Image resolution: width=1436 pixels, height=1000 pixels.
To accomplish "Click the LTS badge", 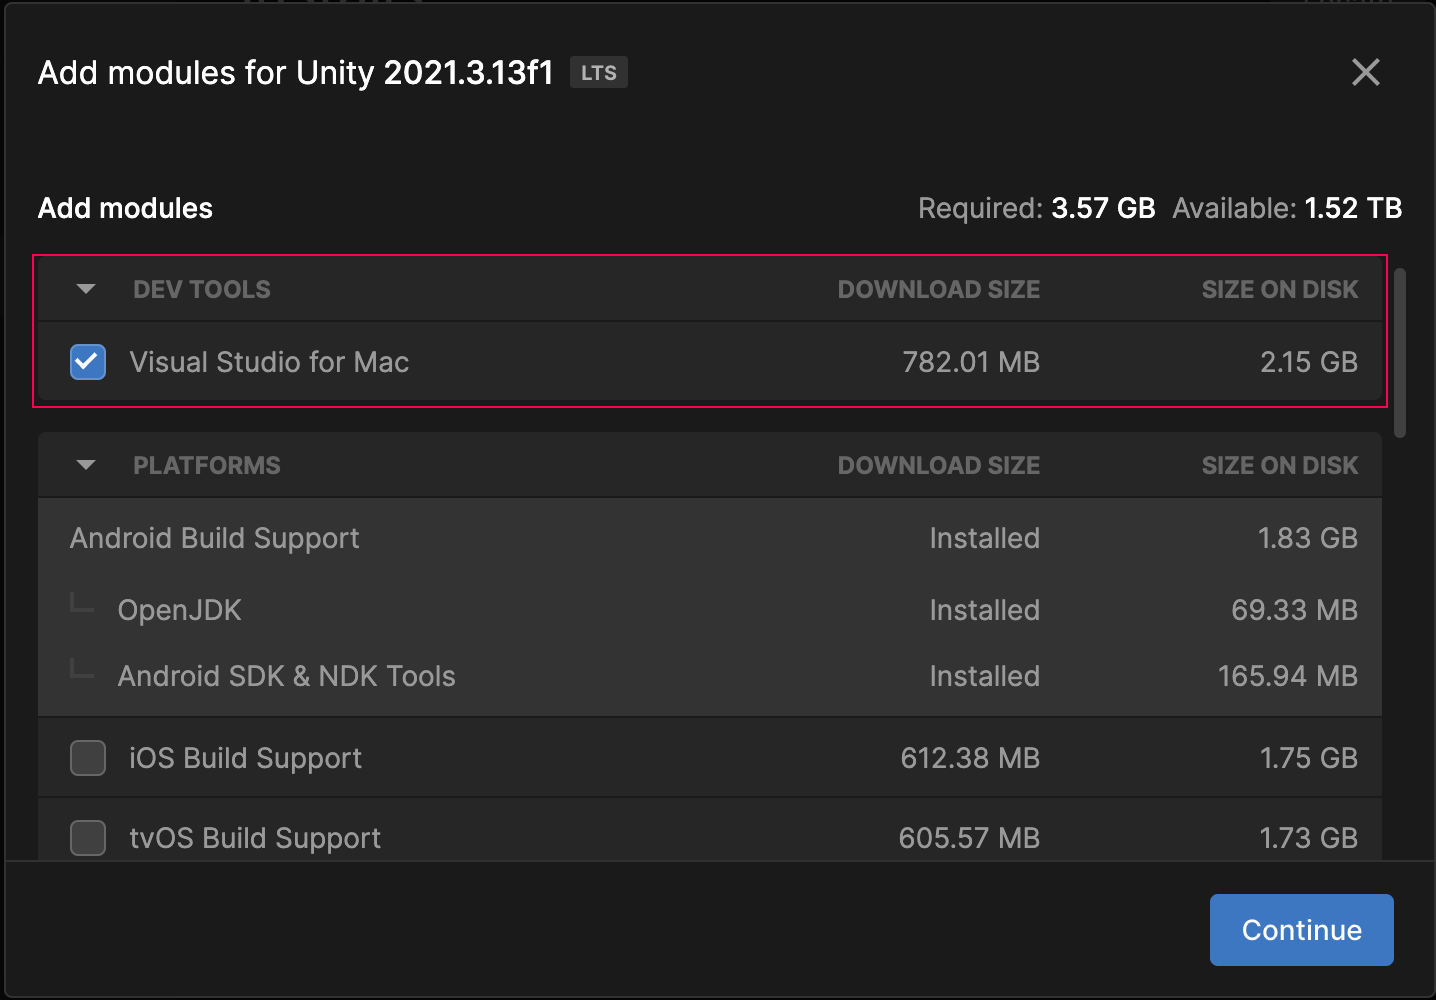I will (599, 73).
